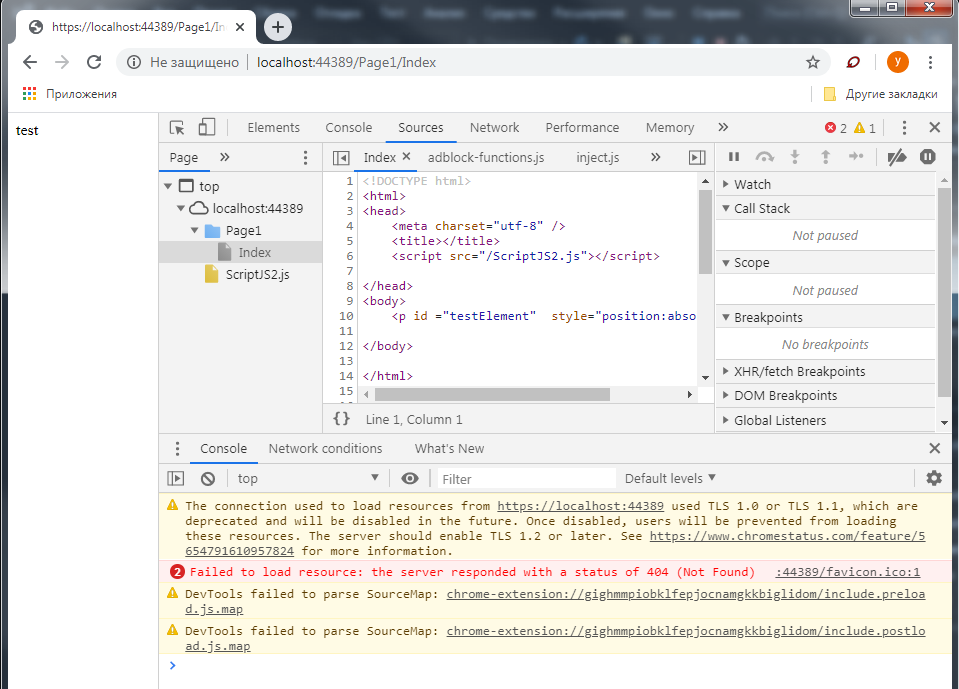Screen dimensions: 959x689
Task: Open the What's New drawer tab
Action: (x=450, y=448)
